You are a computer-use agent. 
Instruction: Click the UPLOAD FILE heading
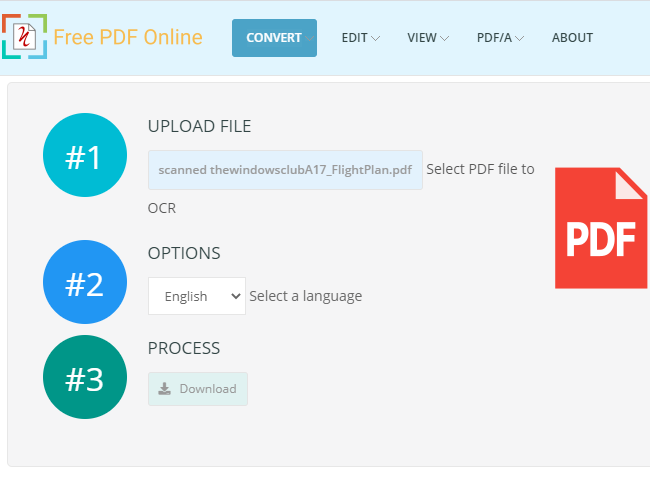tap(199, 126)
